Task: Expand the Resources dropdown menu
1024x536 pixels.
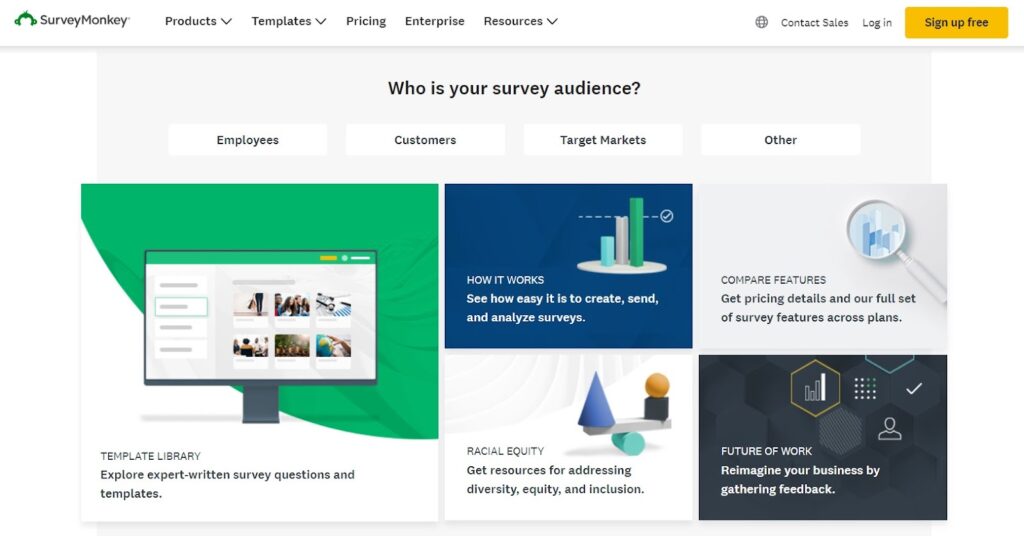Action: (x=520, y=21)
